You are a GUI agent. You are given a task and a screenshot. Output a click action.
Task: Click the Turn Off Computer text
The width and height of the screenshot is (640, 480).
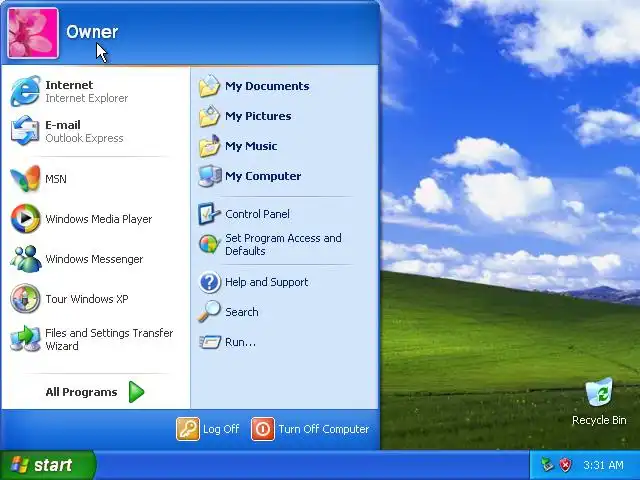(x=324, y=429)
